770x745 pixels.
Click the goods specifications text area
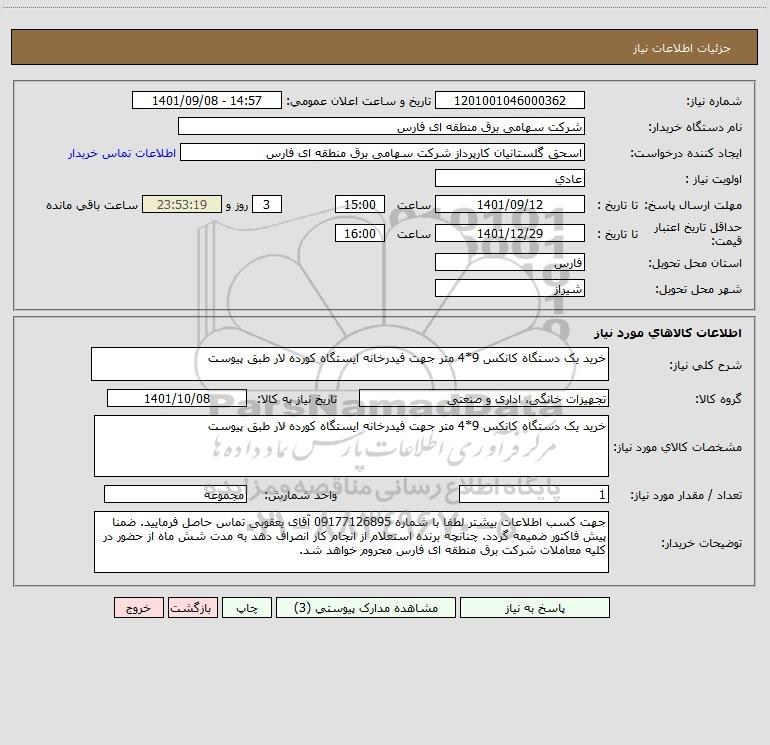click(351, 446)
